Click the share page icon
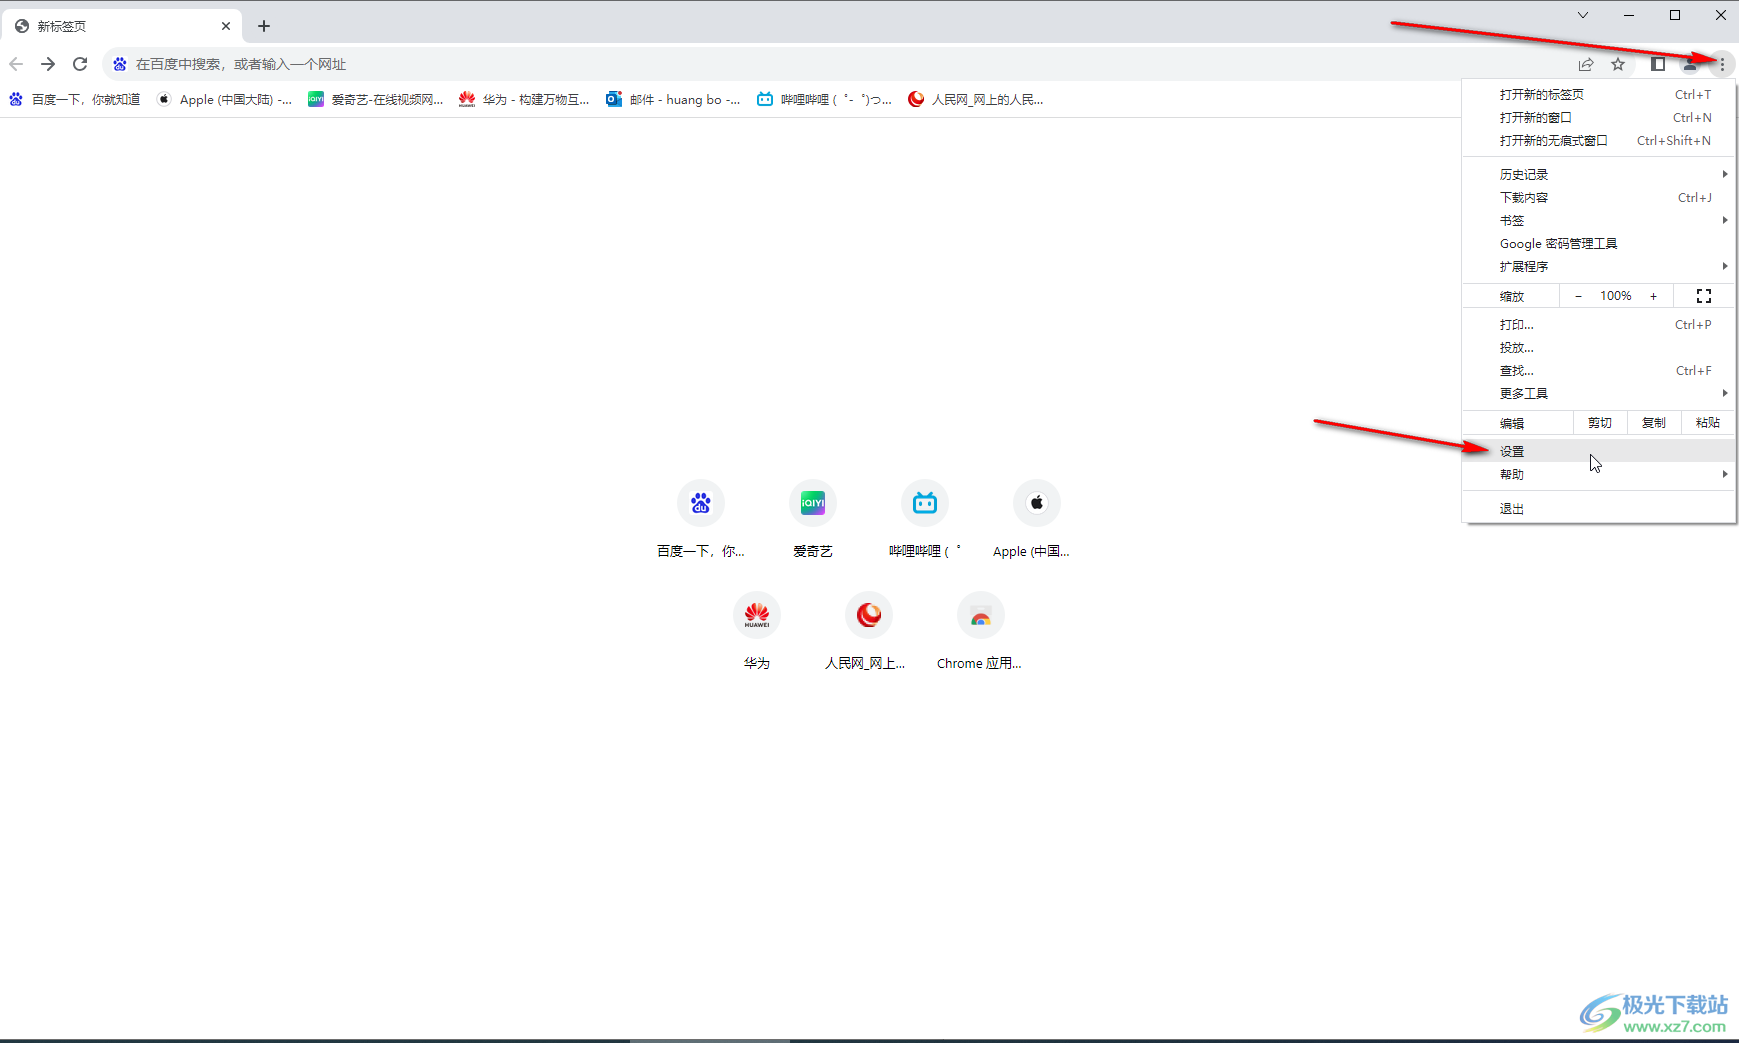 pyautogui.click(x=1586, y=64)
